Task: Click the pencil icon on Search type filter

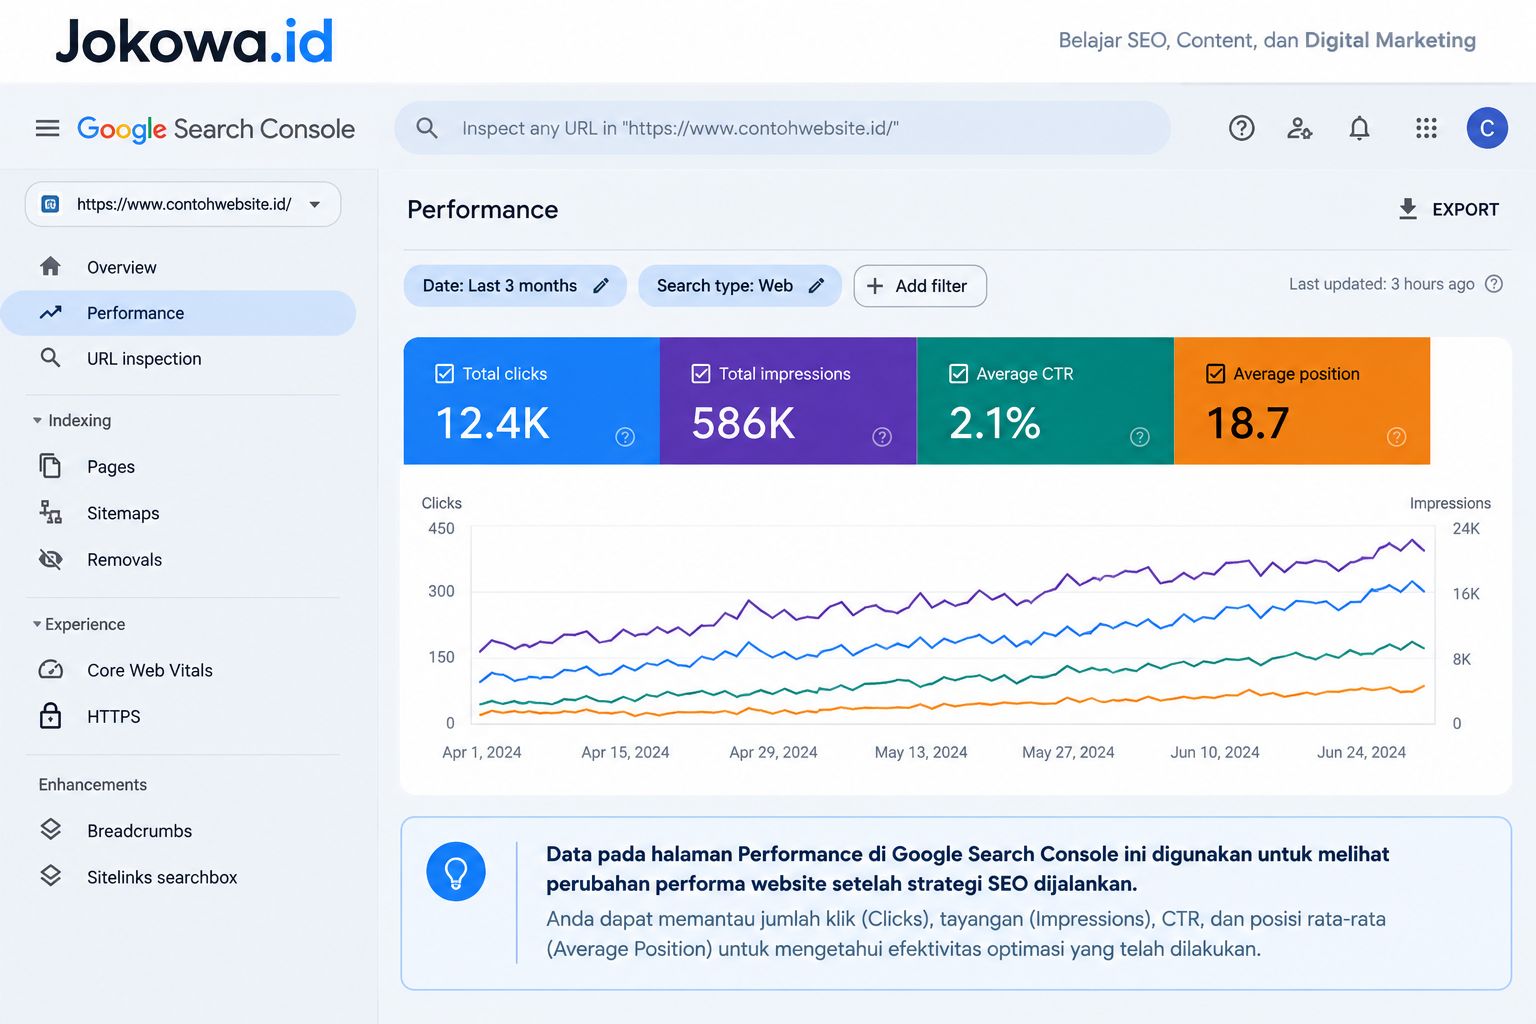Action: click(816, 286)
